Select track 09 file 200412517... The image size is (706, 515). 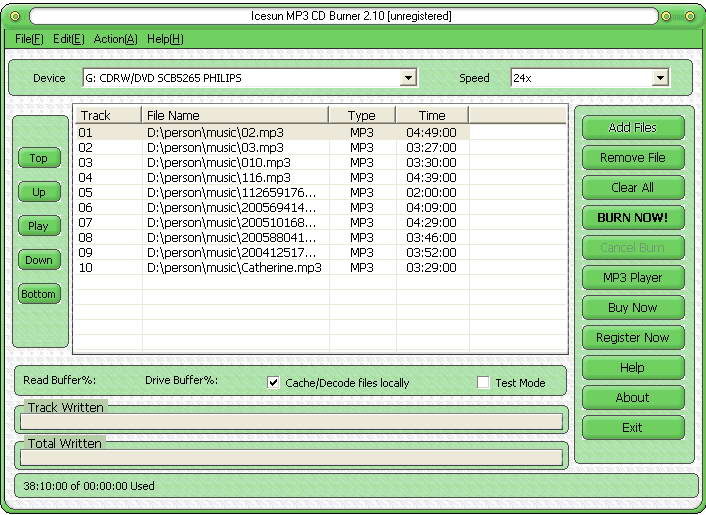pyautogui.click(x=272, y=253)
